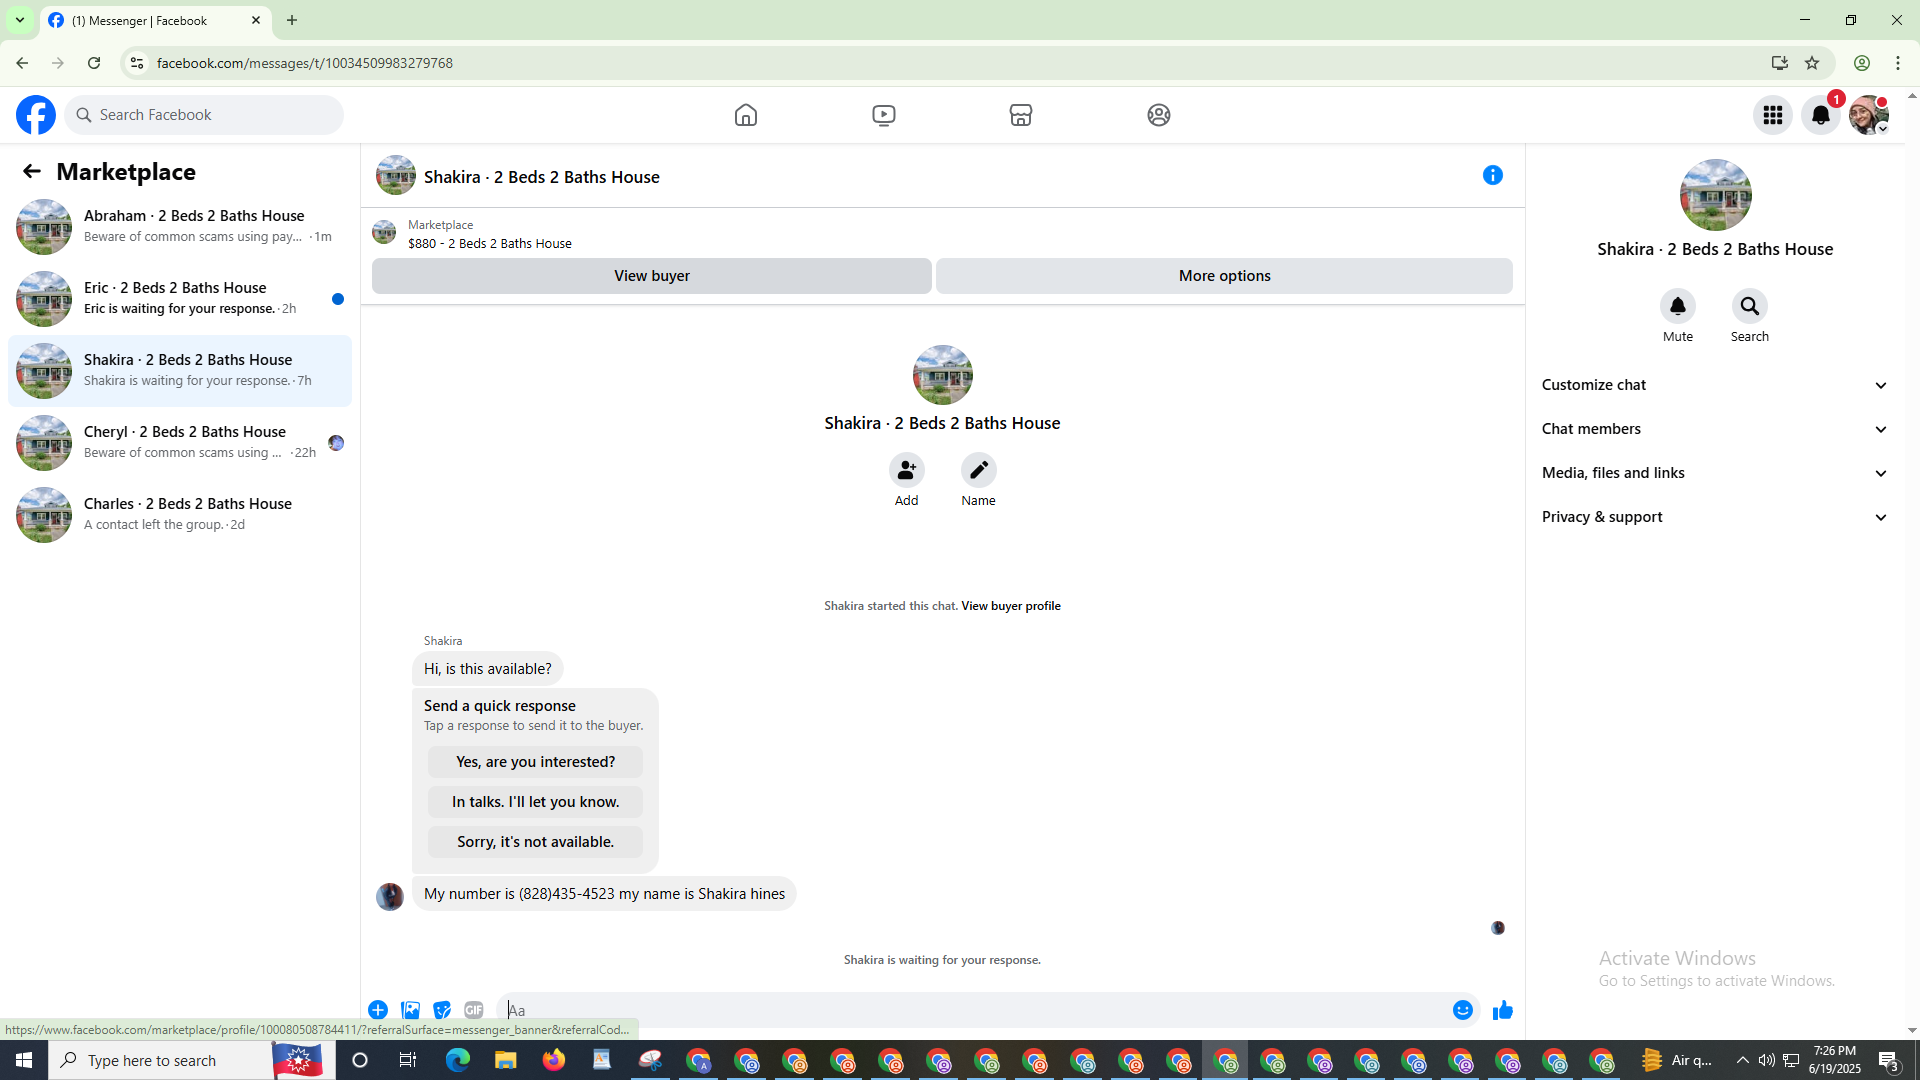Open the notifications bell
The image size is (1920, 1080).
coord(1821,115)
